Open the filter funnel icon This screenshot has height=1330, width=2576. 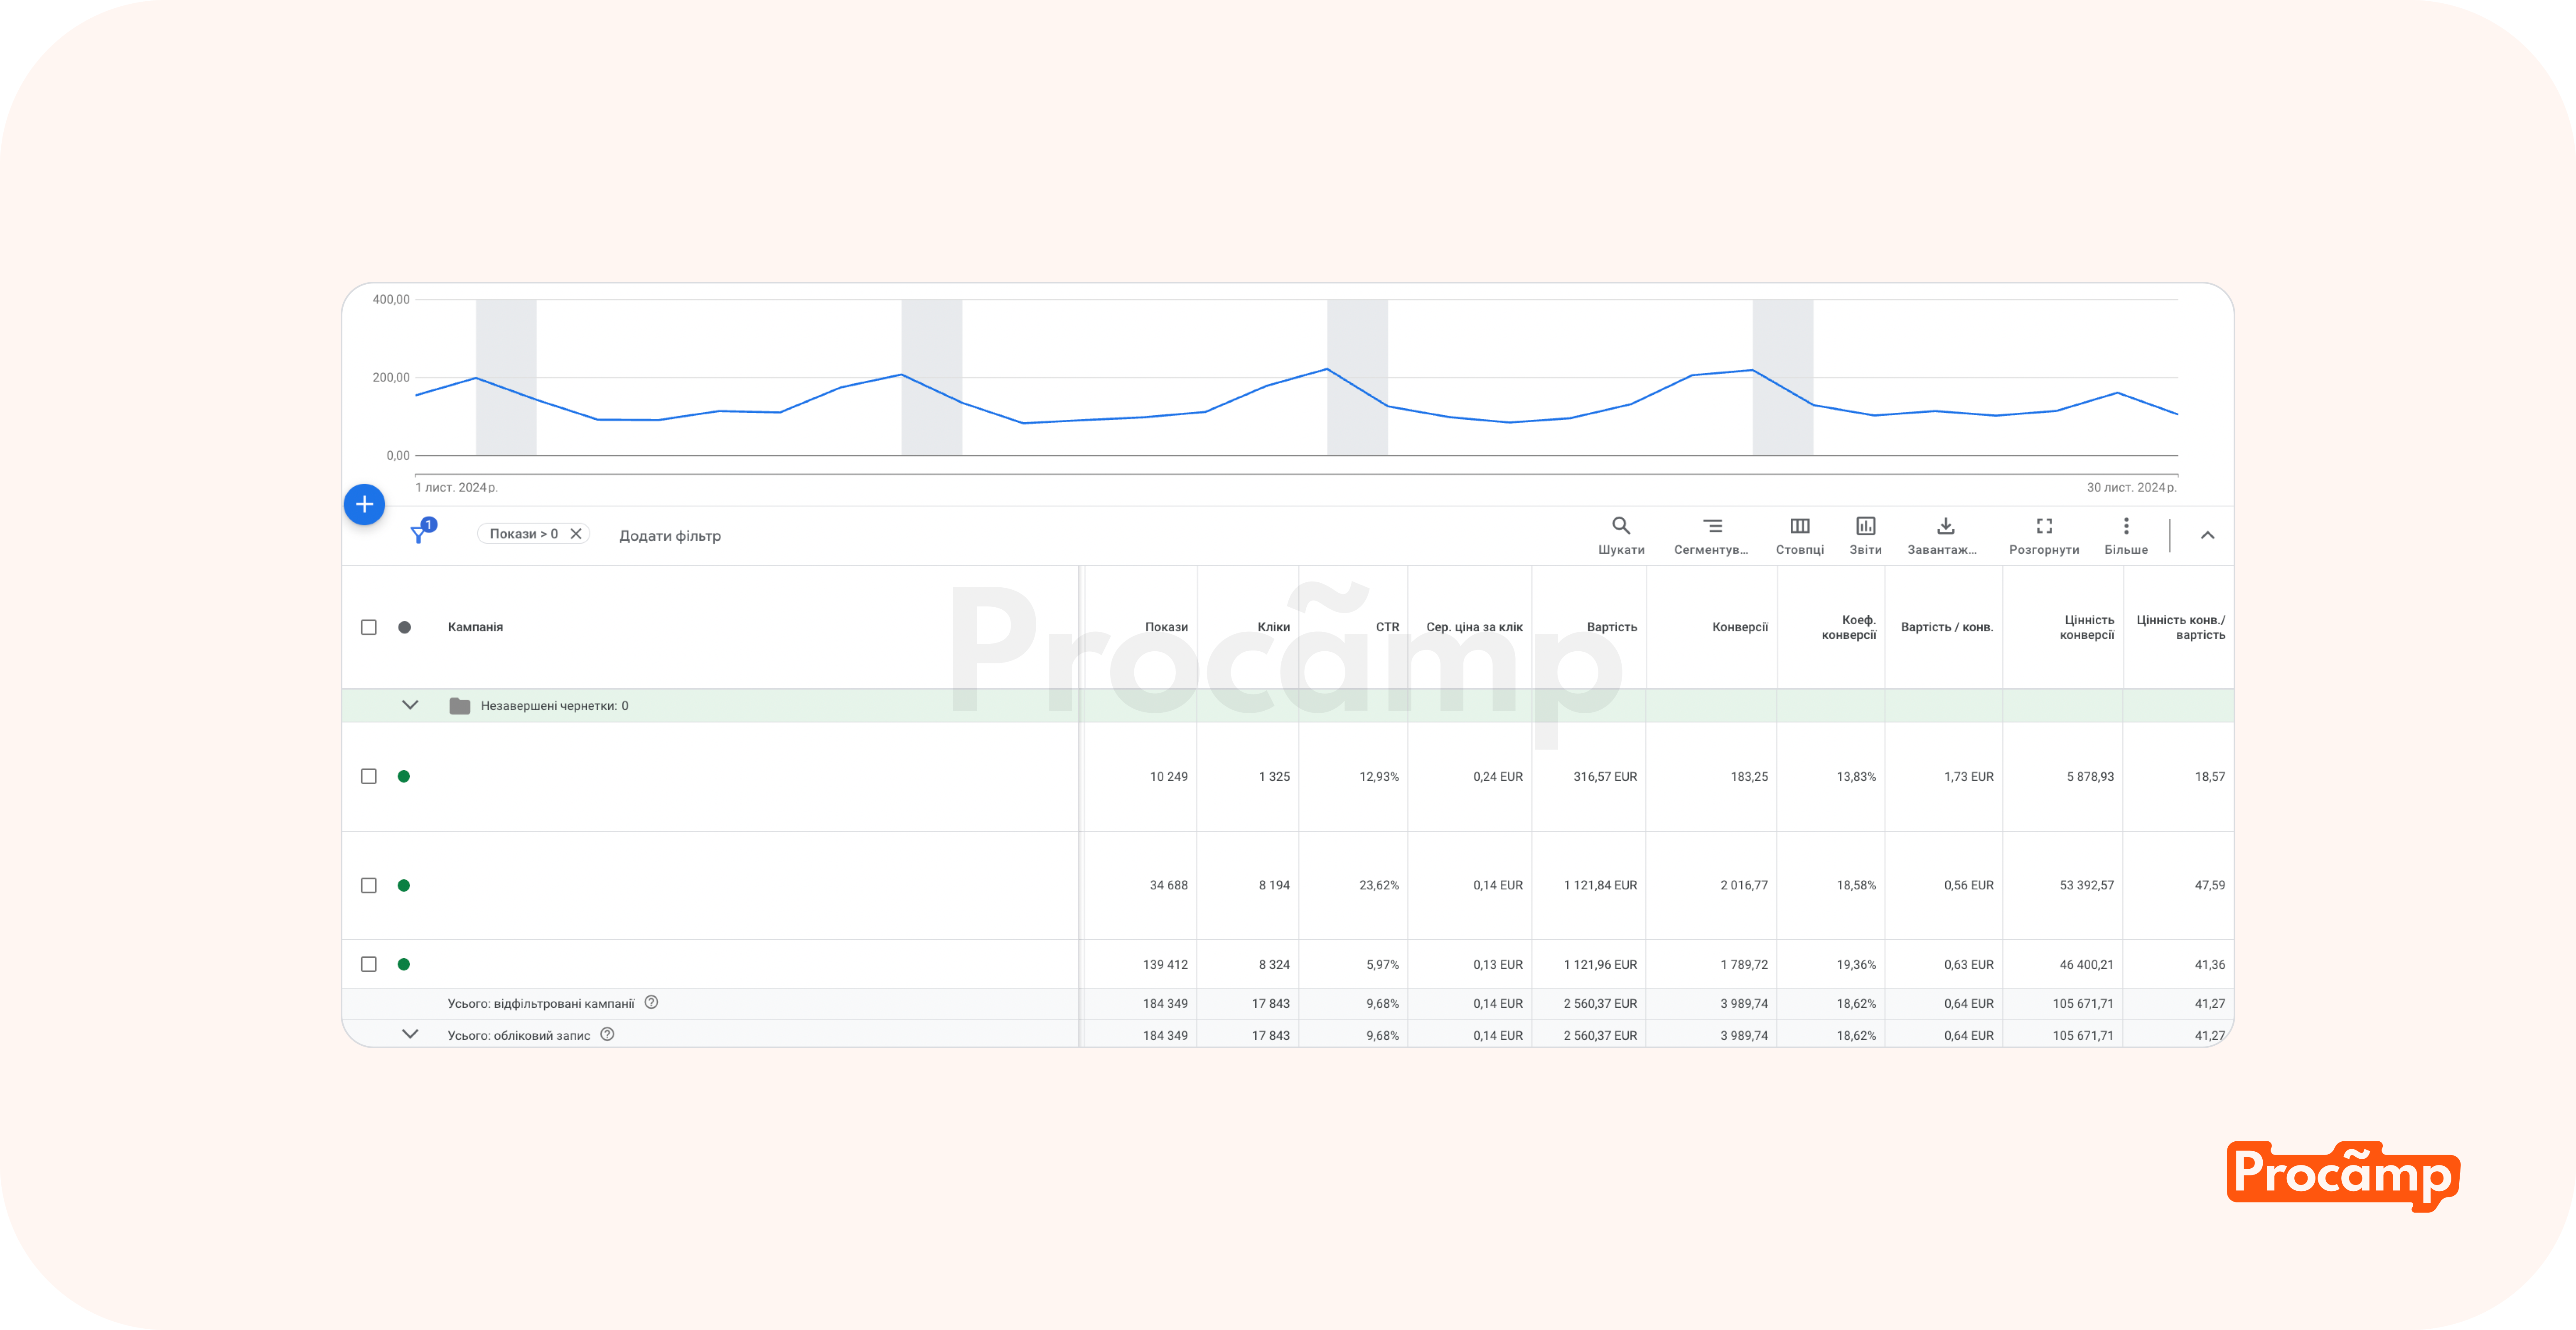[419, 534]
